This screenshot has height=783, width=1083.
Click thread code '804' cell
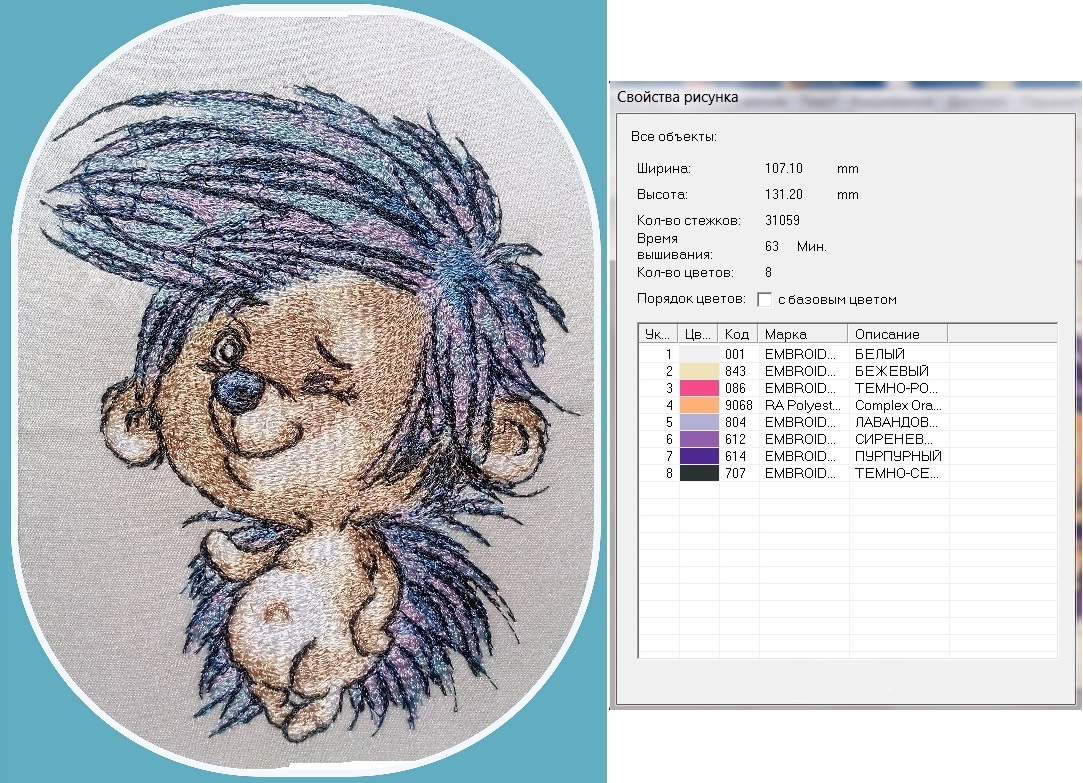735,422
